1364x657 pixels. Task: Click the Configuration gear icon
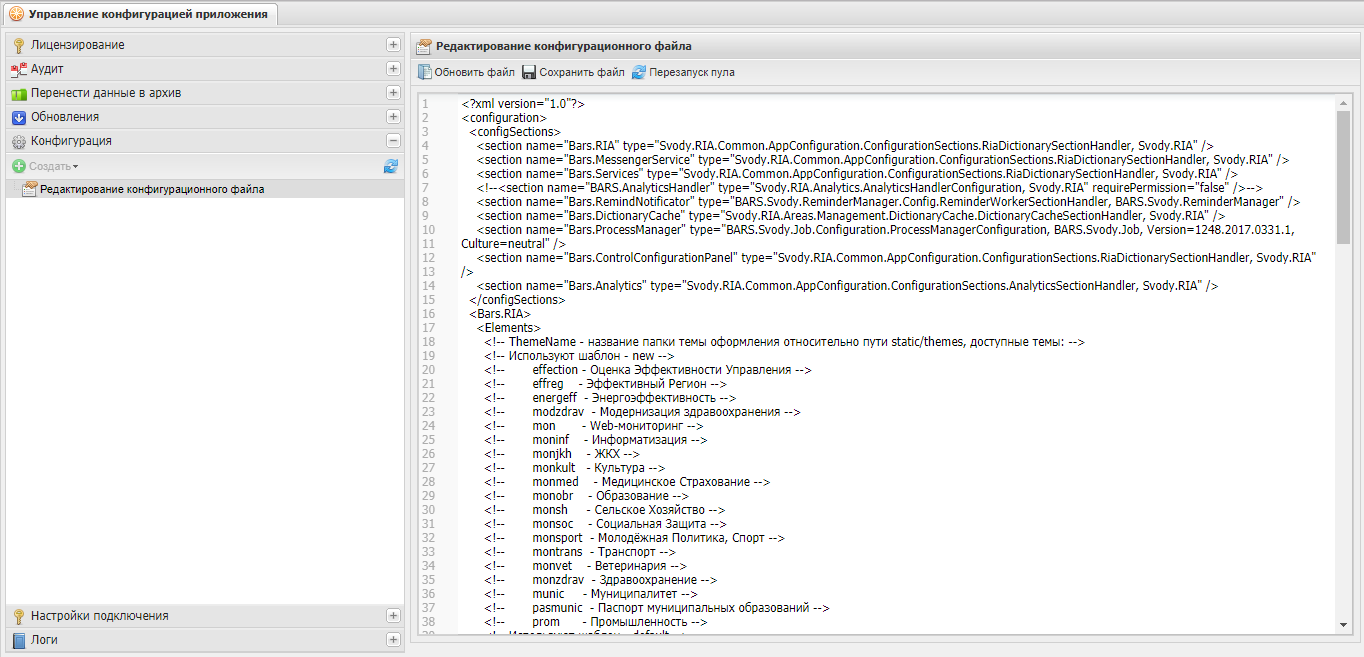18,141
